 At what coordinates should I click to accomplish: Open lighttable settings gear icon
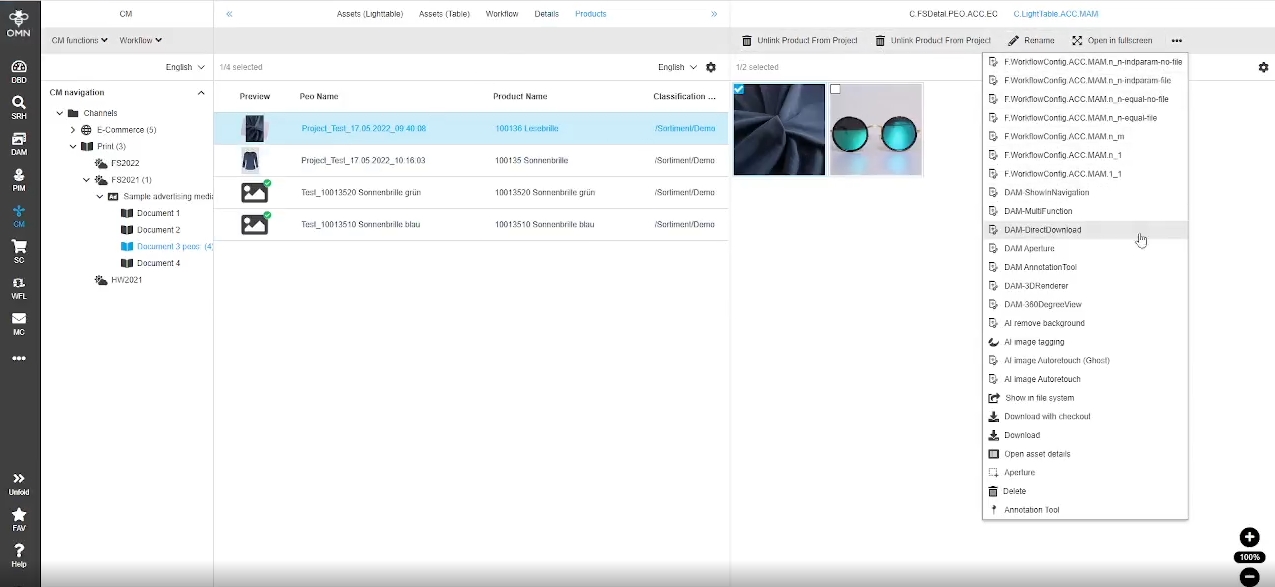(1263, 67)
